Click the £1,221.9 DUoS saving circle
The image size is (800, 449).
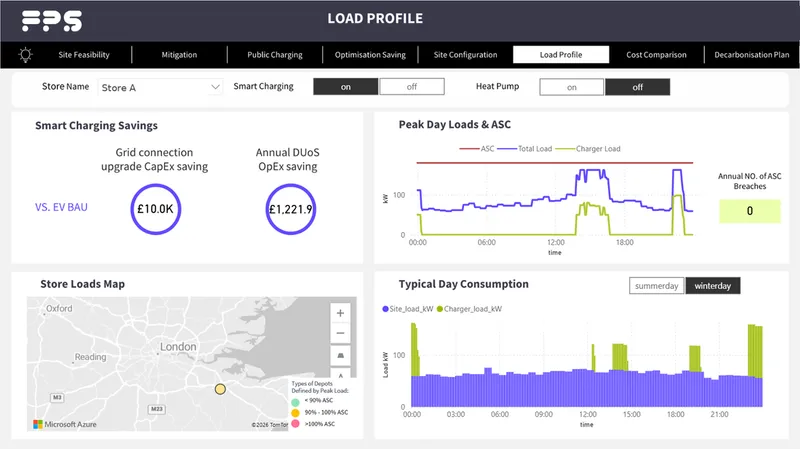point(290,209)
